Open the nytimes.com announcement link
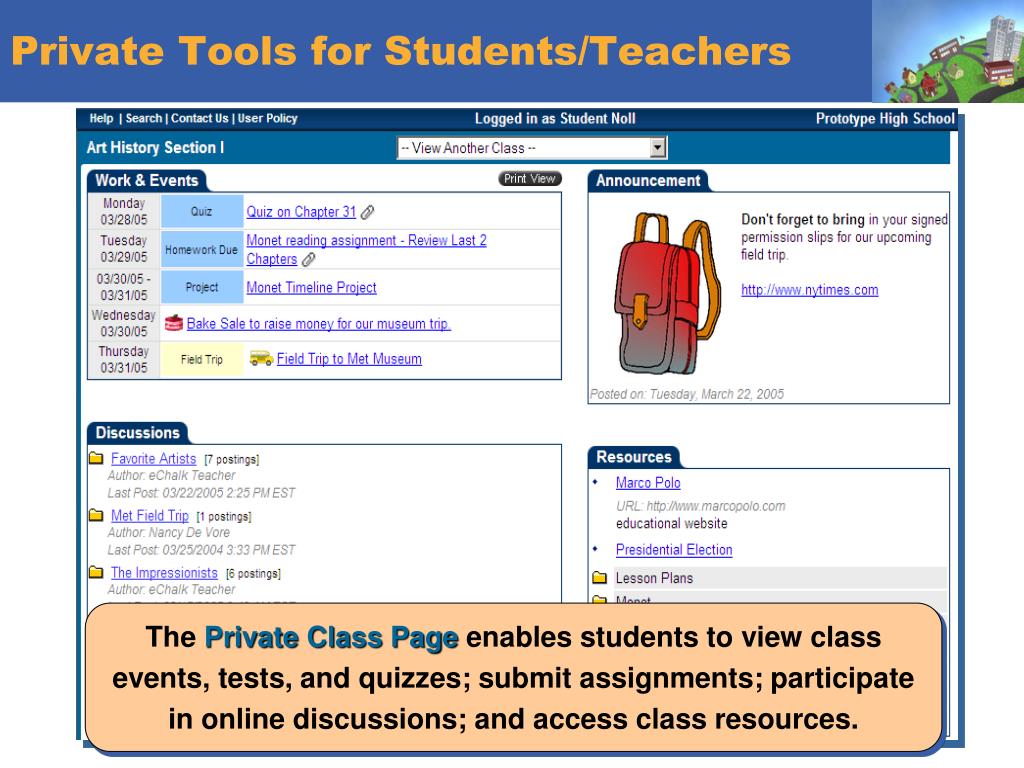The image size is (1024, 768). (810, 290)
